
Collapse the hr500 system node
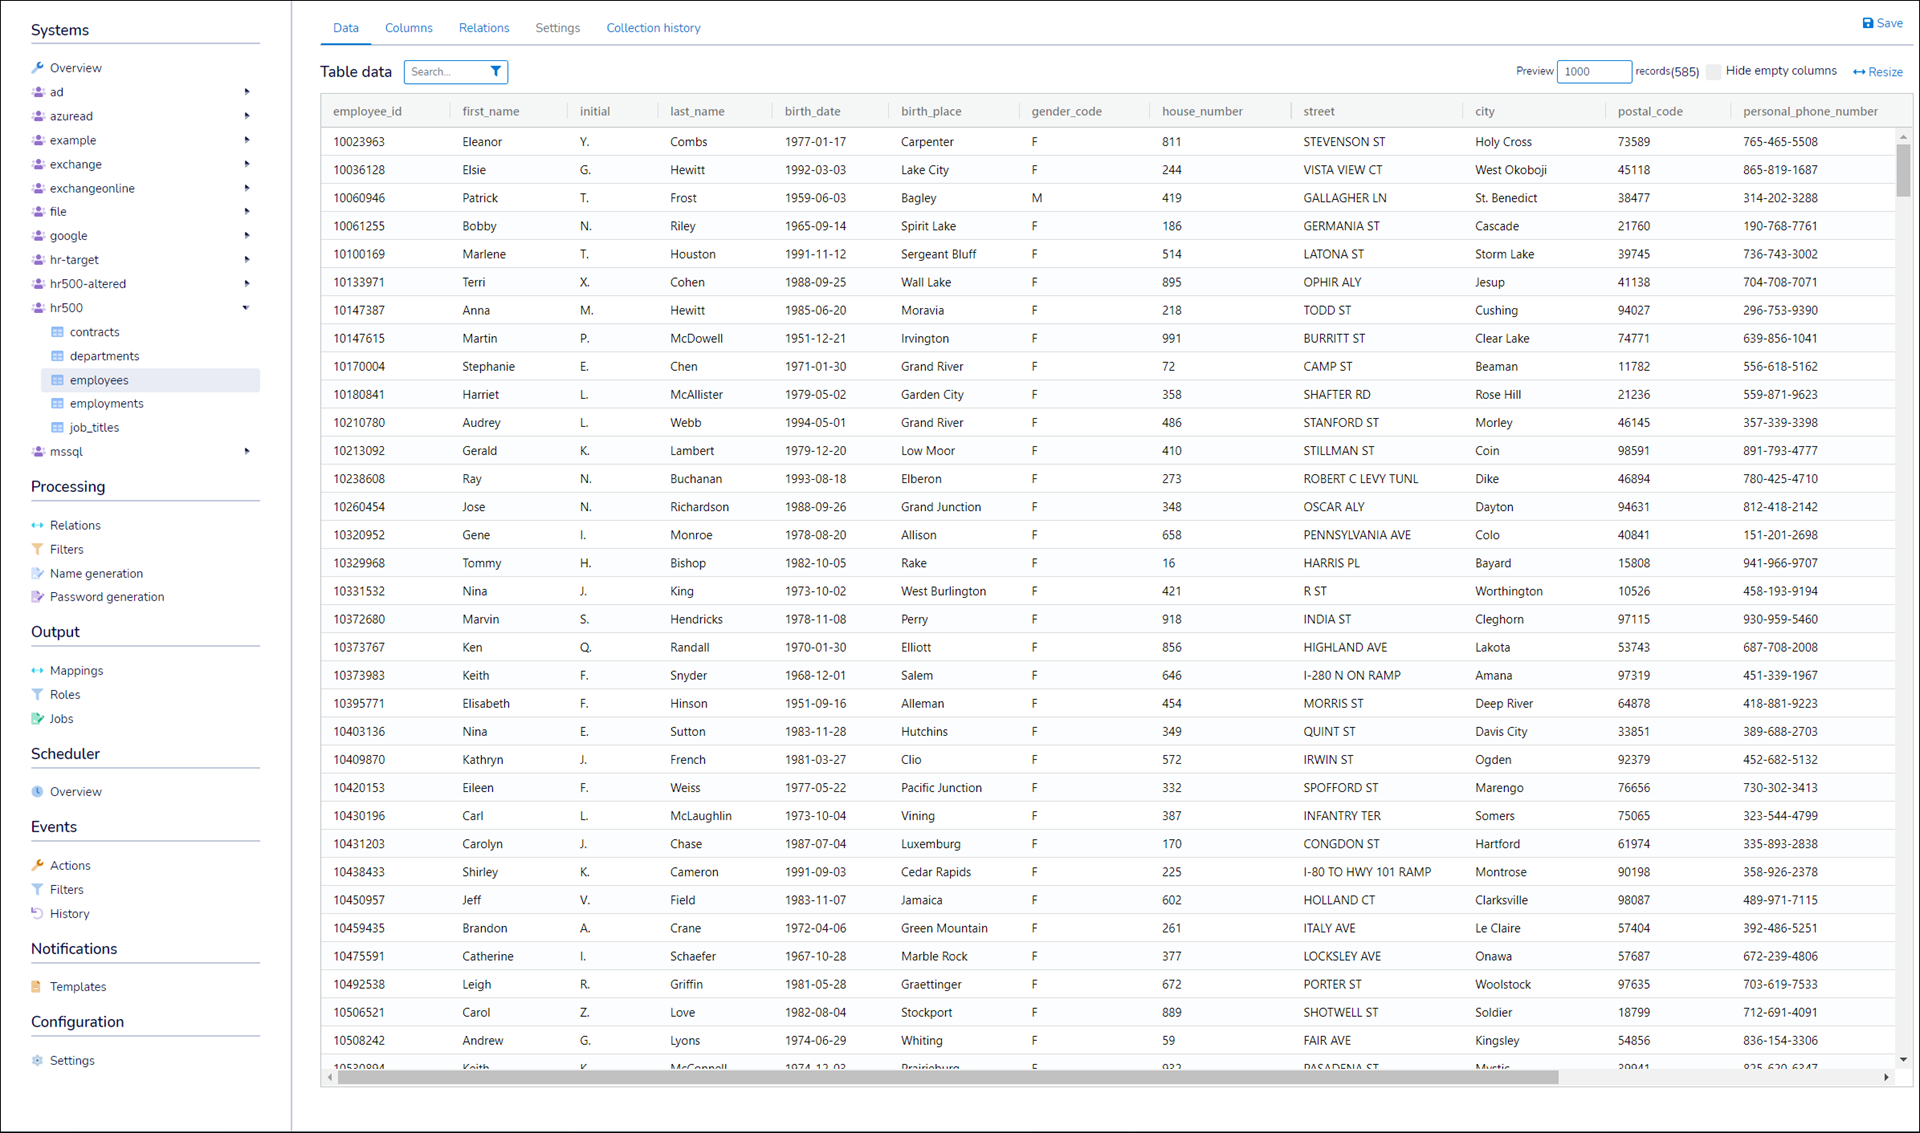246,308
